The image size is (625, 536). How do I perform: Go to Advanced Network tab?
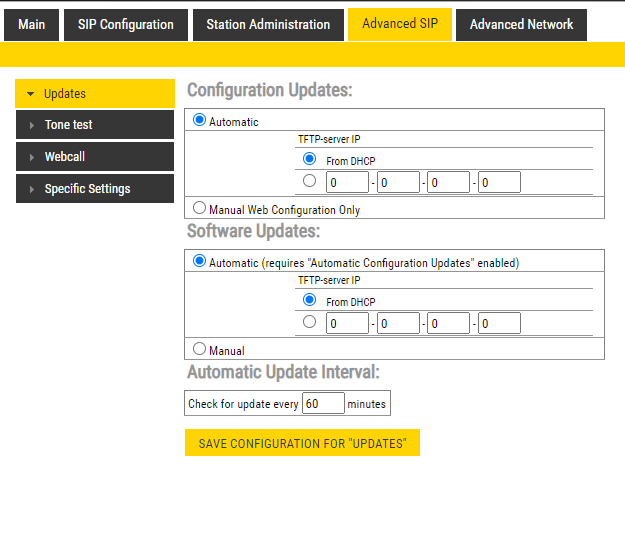(x=521, y=25)
